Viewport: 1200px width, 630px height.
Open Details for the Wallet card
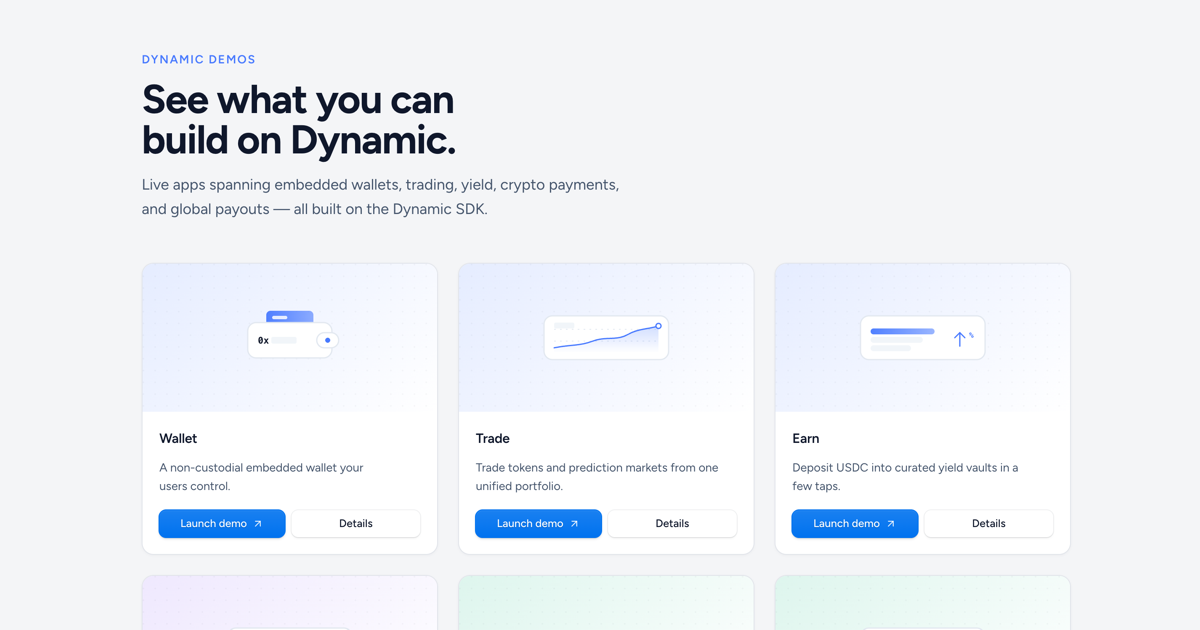point(355,523)
